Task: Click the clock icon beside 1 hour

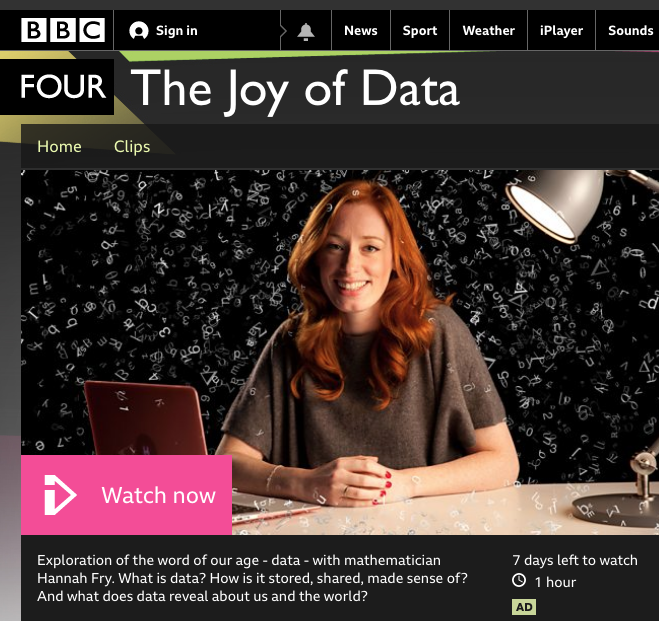Action: [519, 581]
